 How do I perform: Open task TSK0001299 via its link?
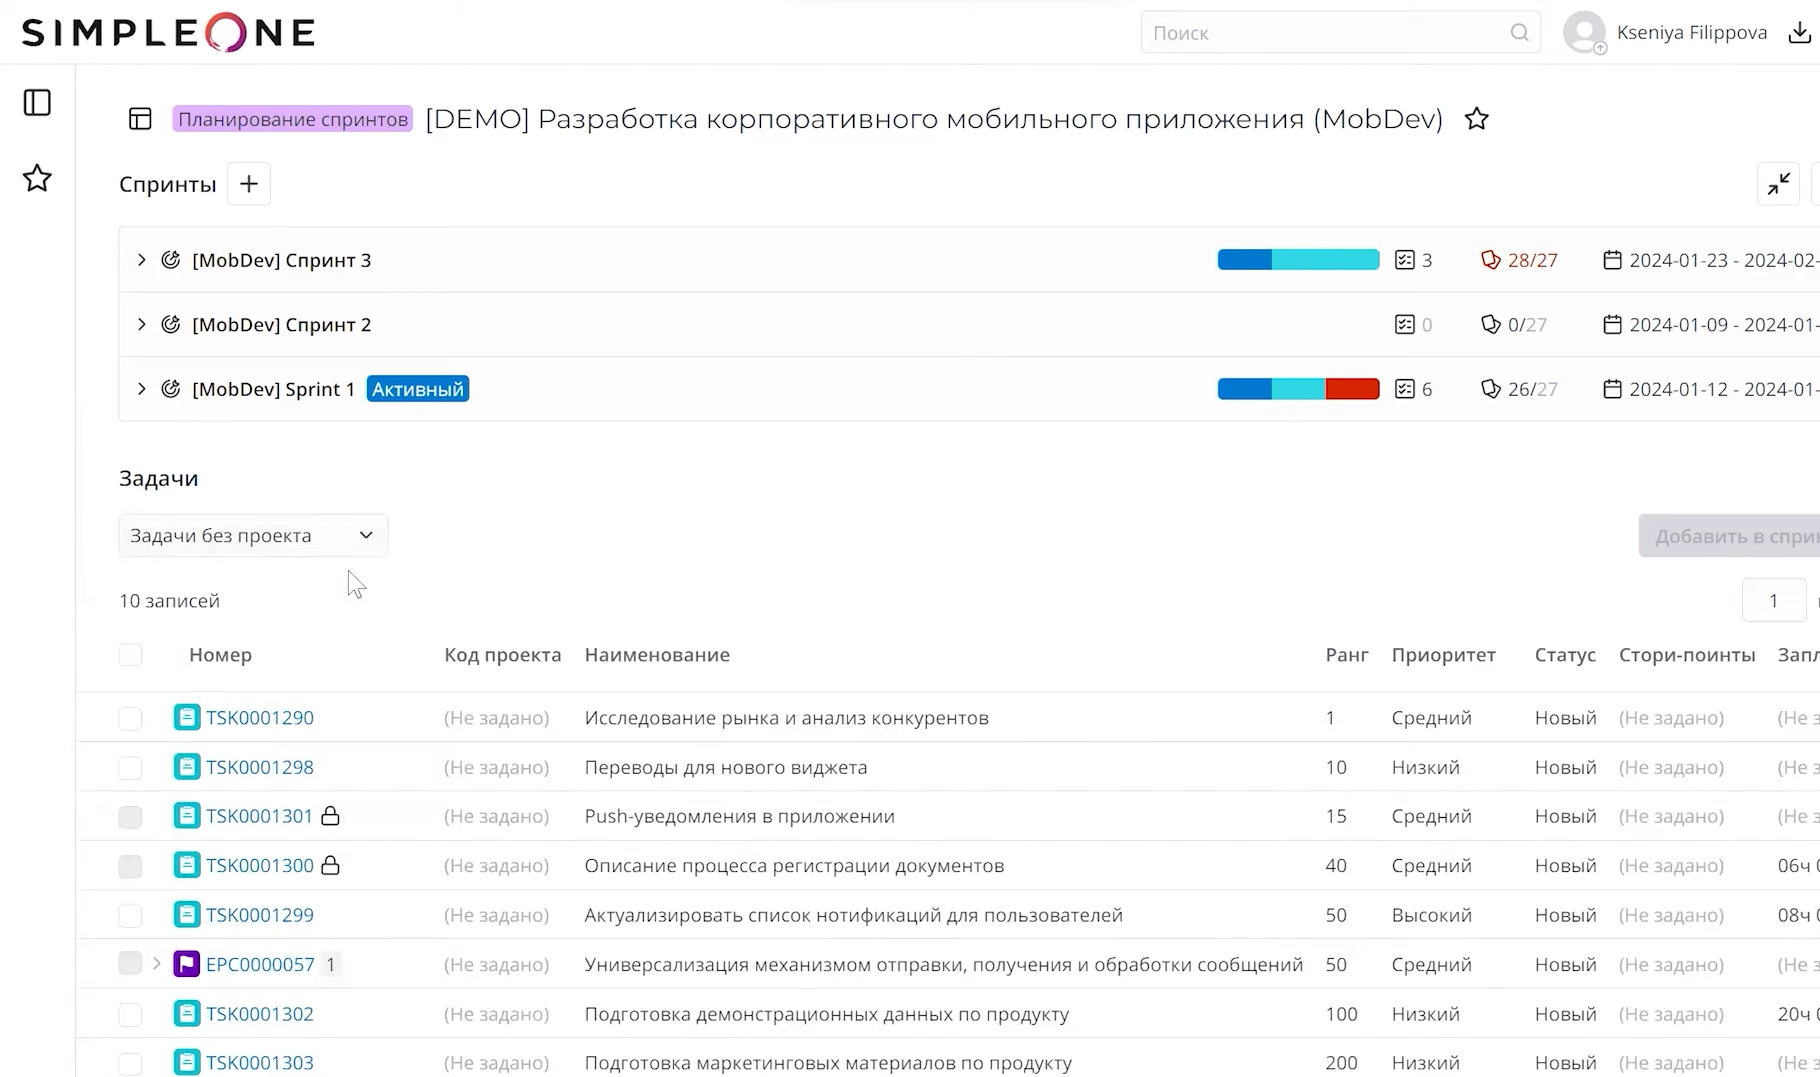pos(259,914)
